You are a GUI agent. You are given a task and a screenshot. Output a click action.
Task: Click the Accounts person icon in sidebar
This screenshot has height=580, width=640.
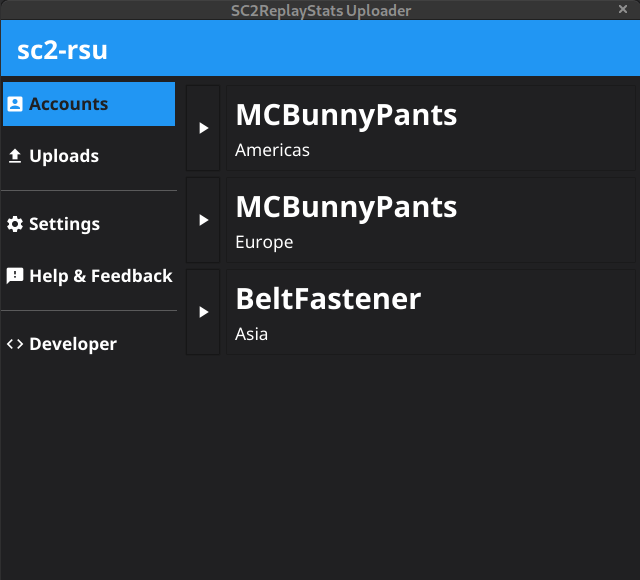15,104
